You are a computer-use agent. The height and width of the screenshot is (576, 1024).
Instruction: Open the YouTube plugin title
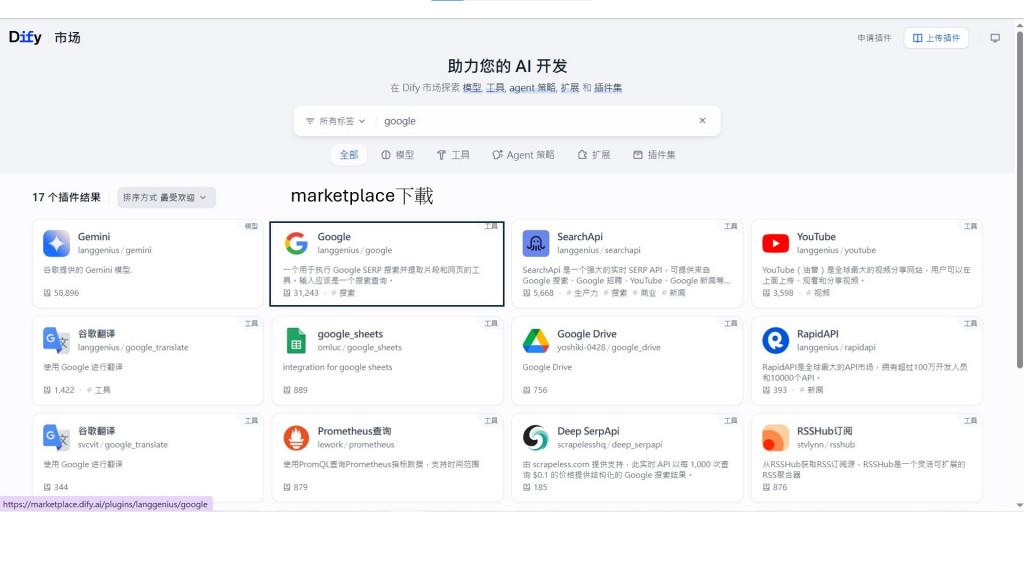816,236
